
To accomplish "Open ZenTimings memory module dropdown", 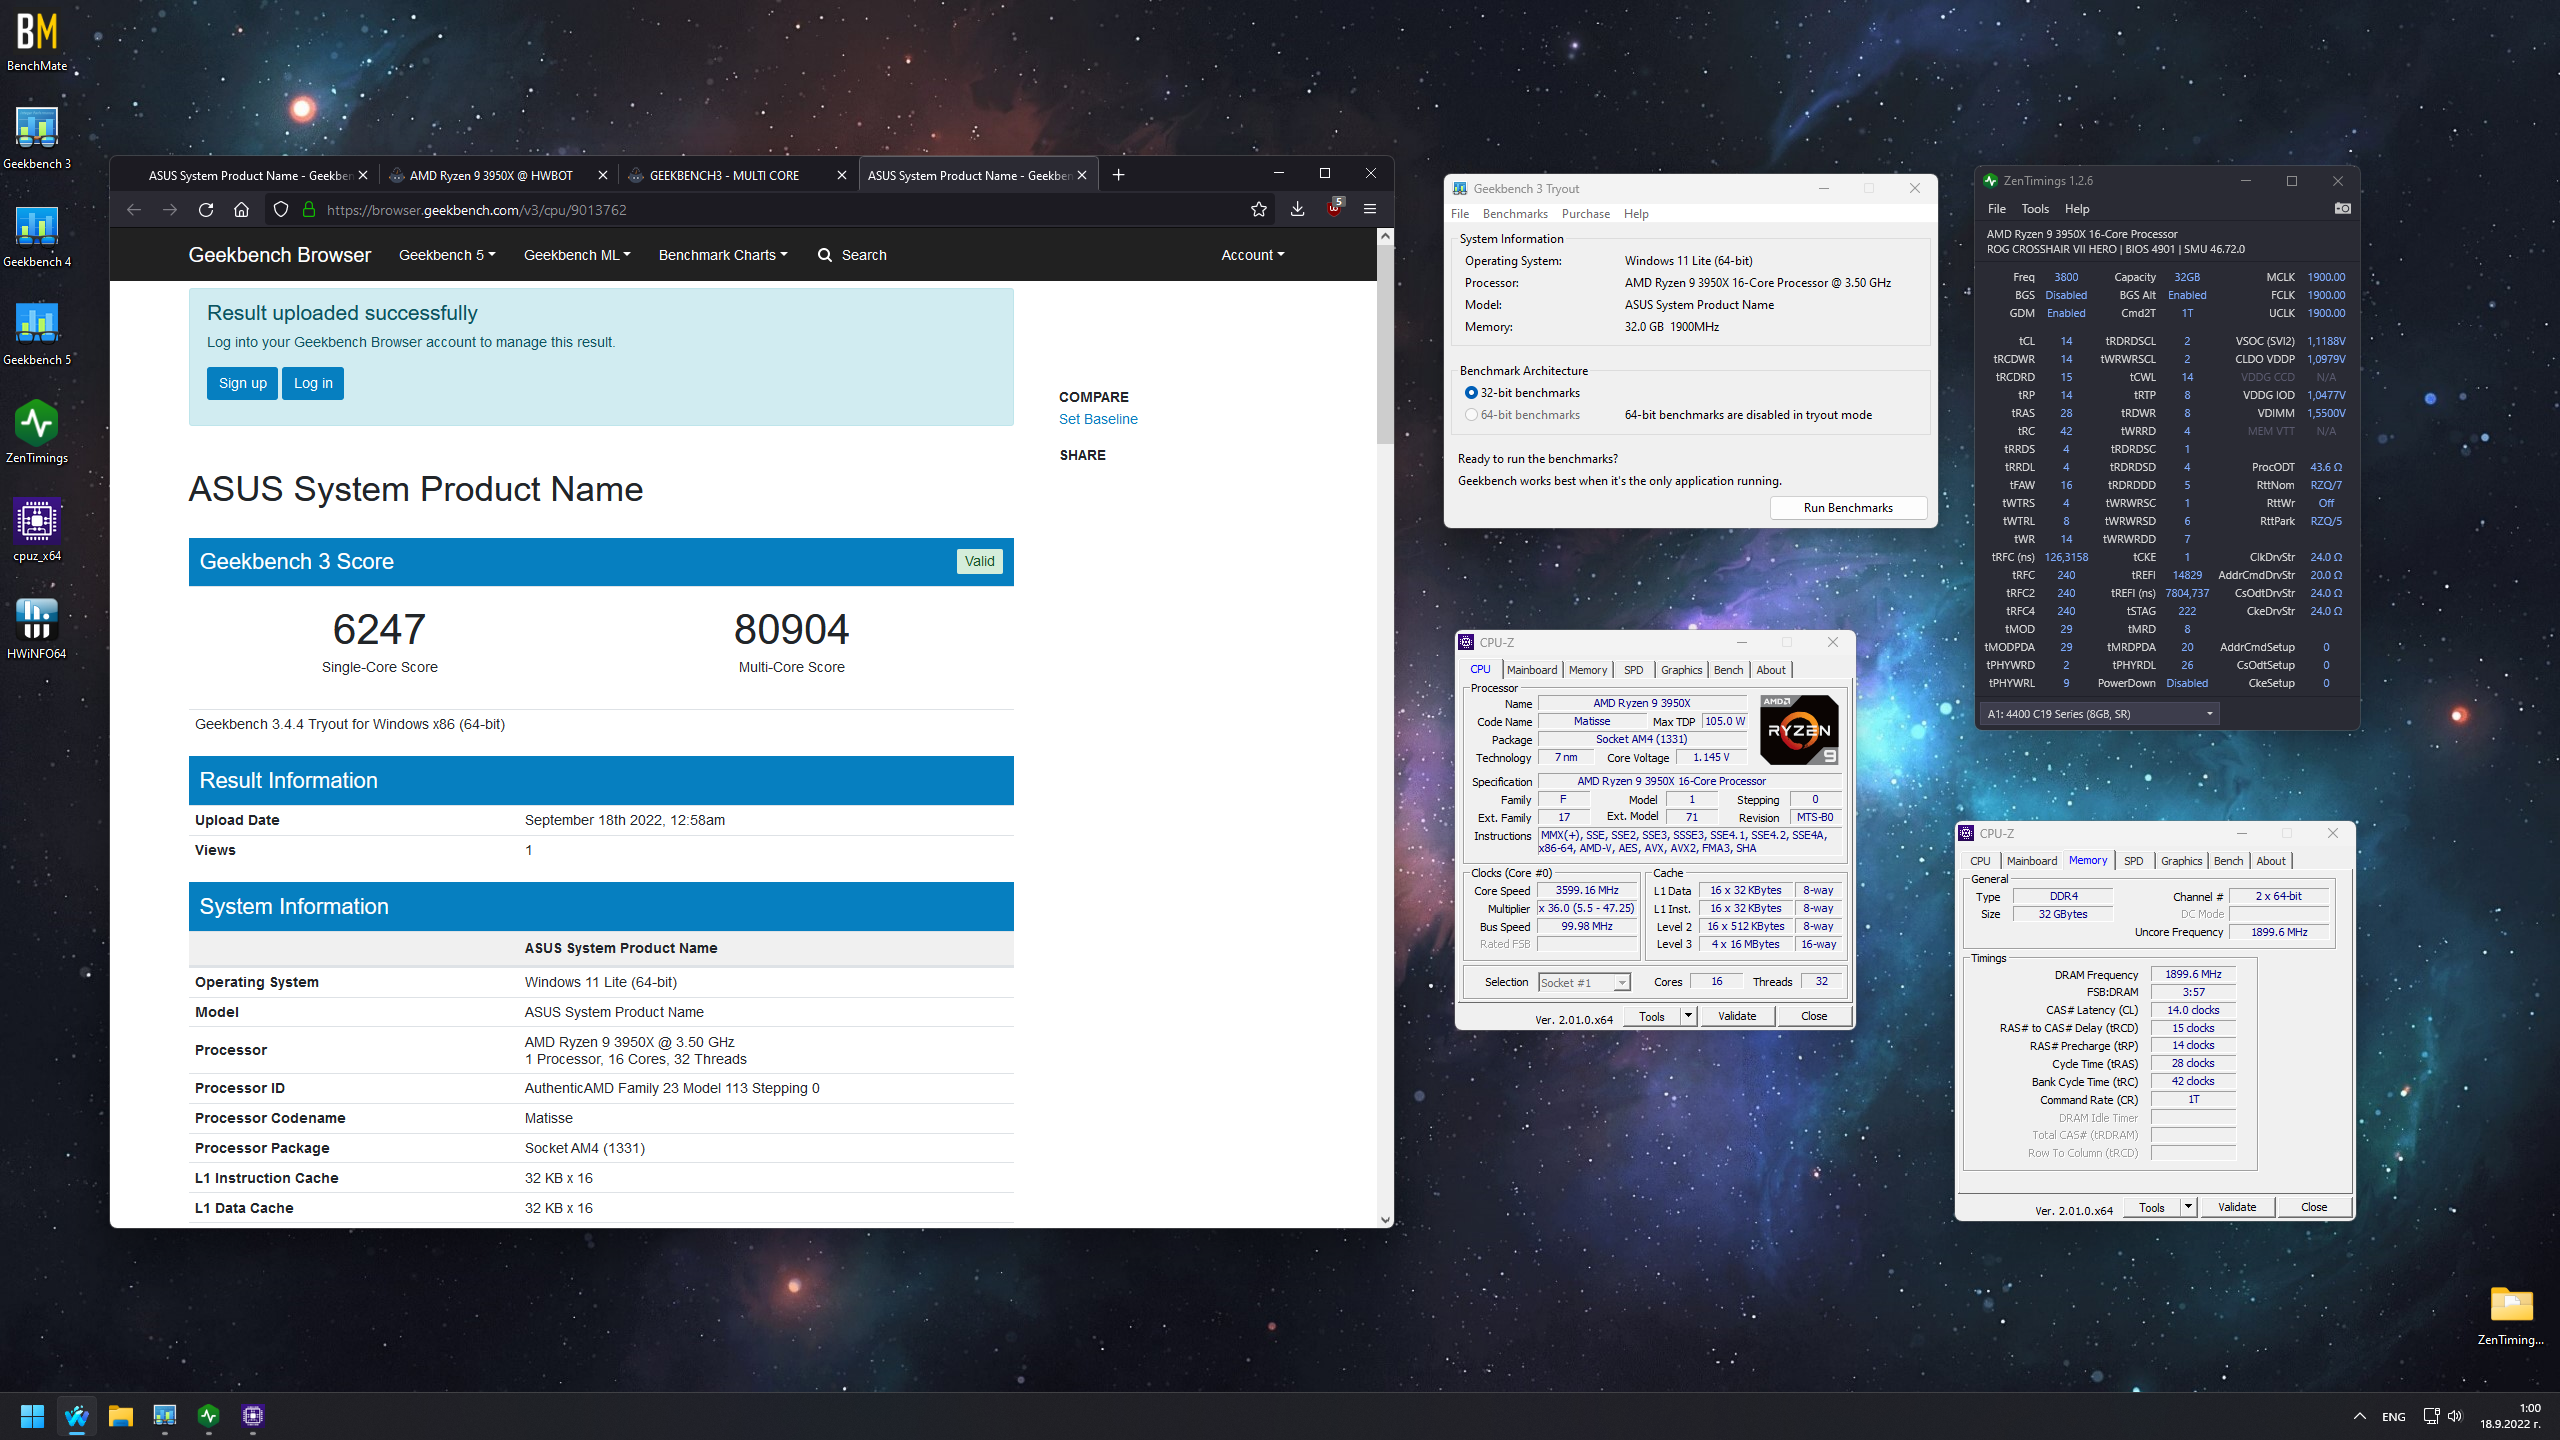I will pyautogui.click(x=2099, y=714).
